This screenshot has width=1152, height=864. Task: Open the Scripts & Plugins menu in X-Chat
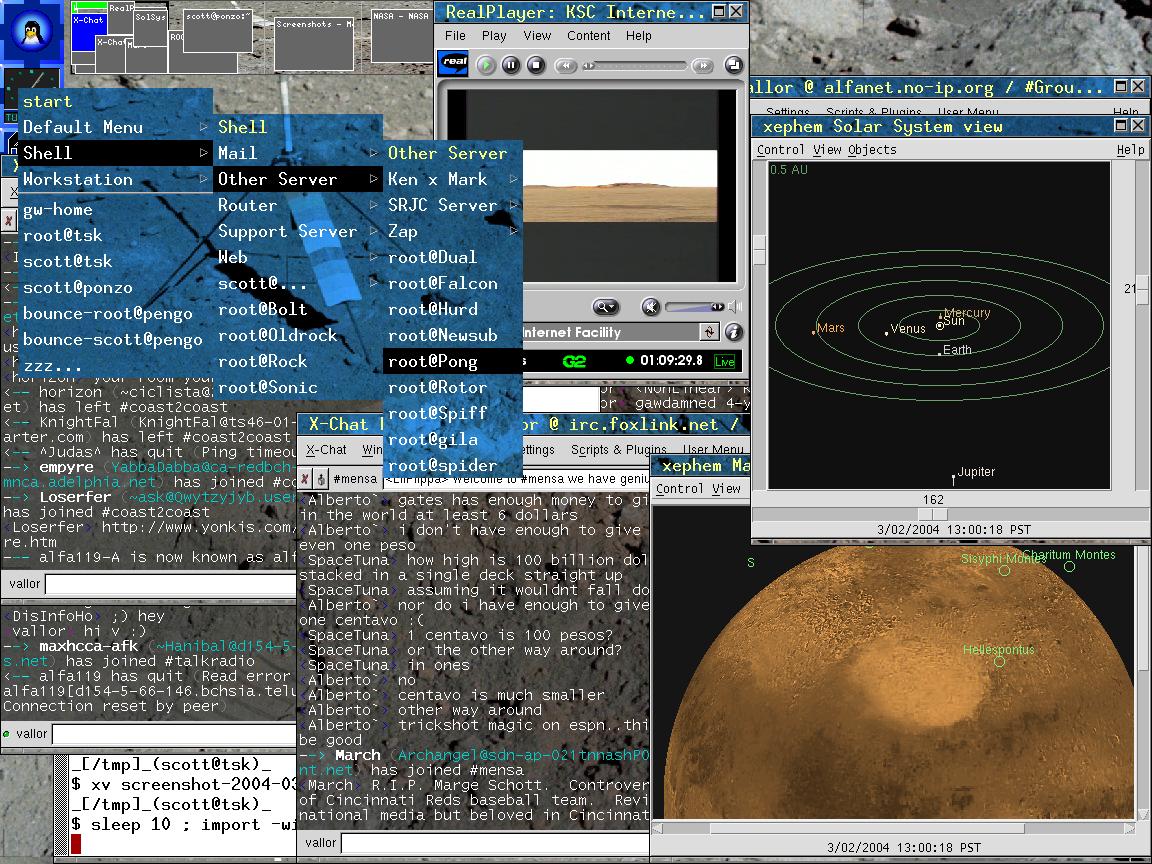[619, 449]
